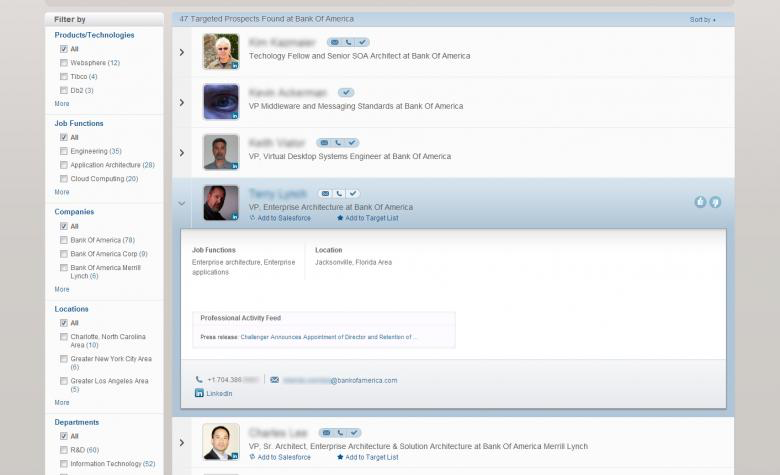Check R&D (60) department filter
The image size is (780, 475).
coord(64,450)
